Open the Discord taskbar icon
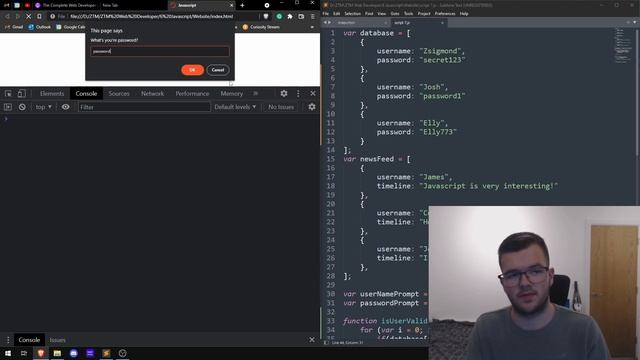The image size is (640, 360). click(x=73, y=353)
